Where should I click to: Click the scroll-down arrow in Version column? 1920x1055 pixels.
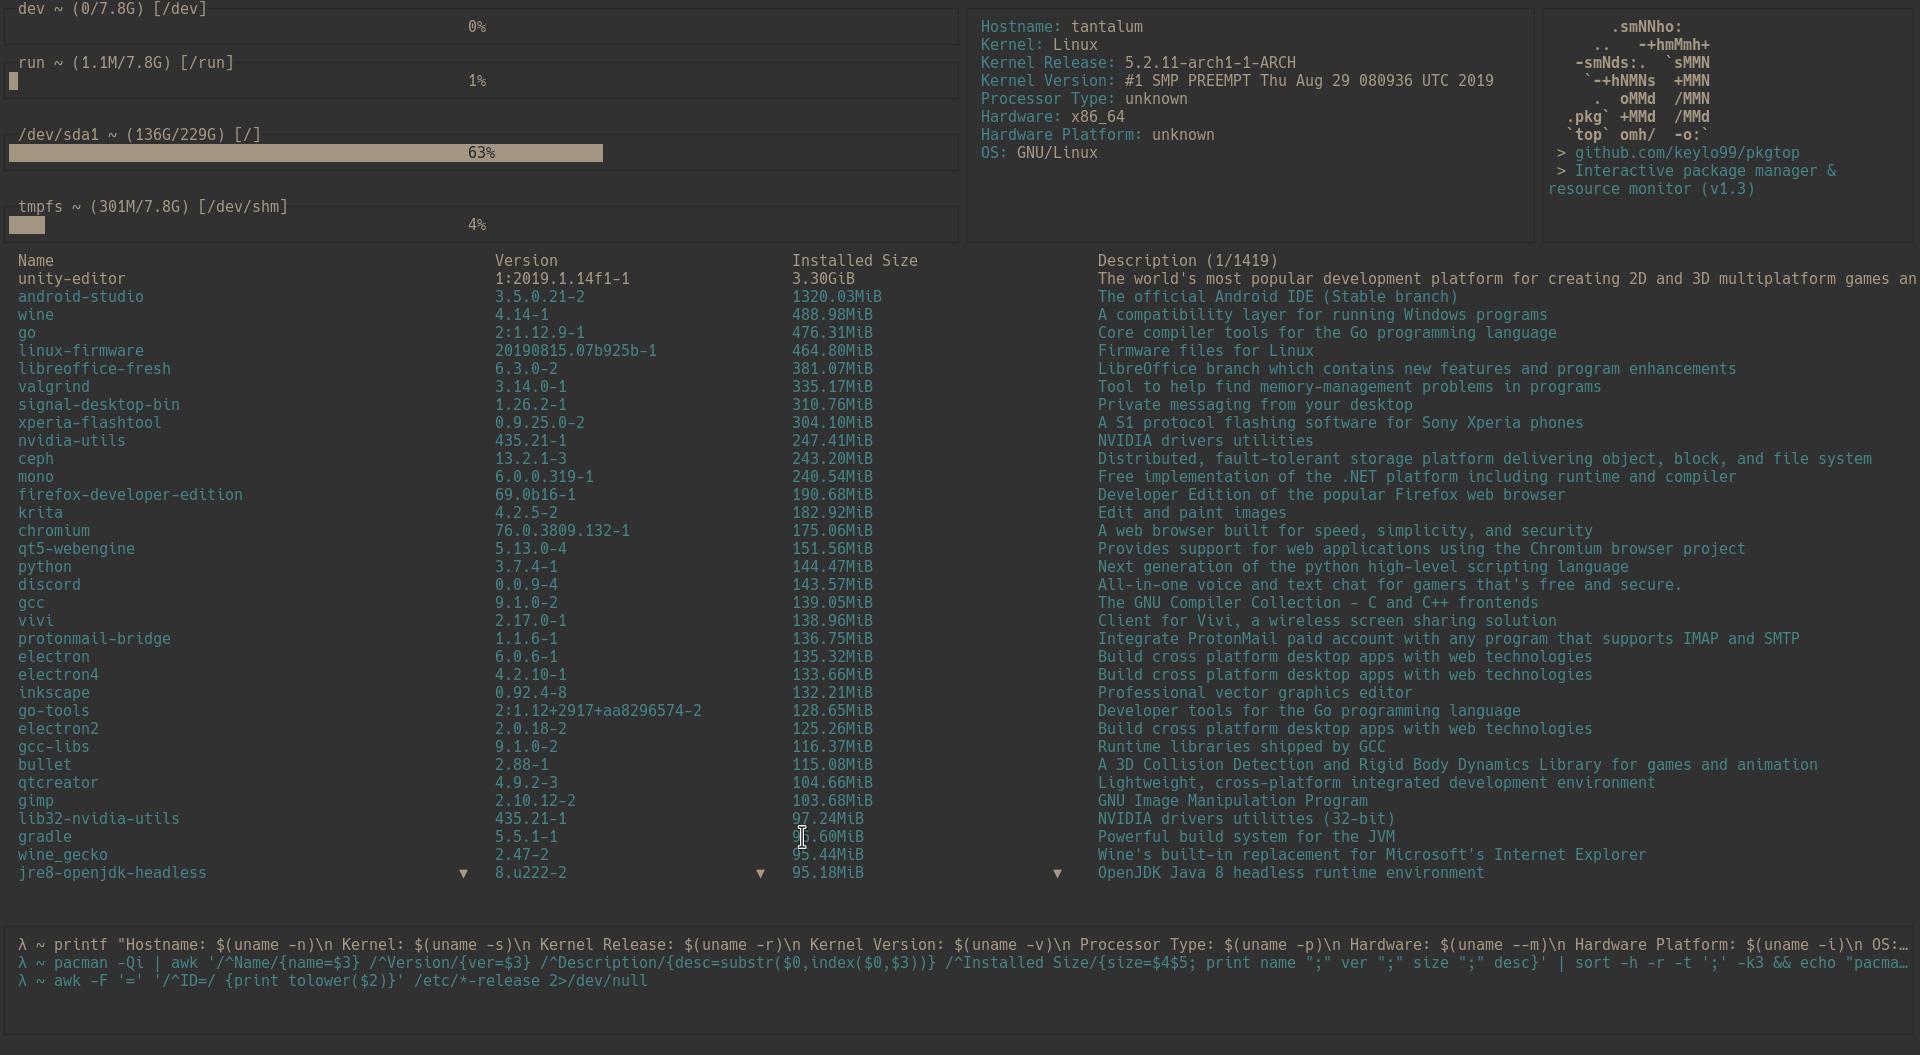click(760, 873)
